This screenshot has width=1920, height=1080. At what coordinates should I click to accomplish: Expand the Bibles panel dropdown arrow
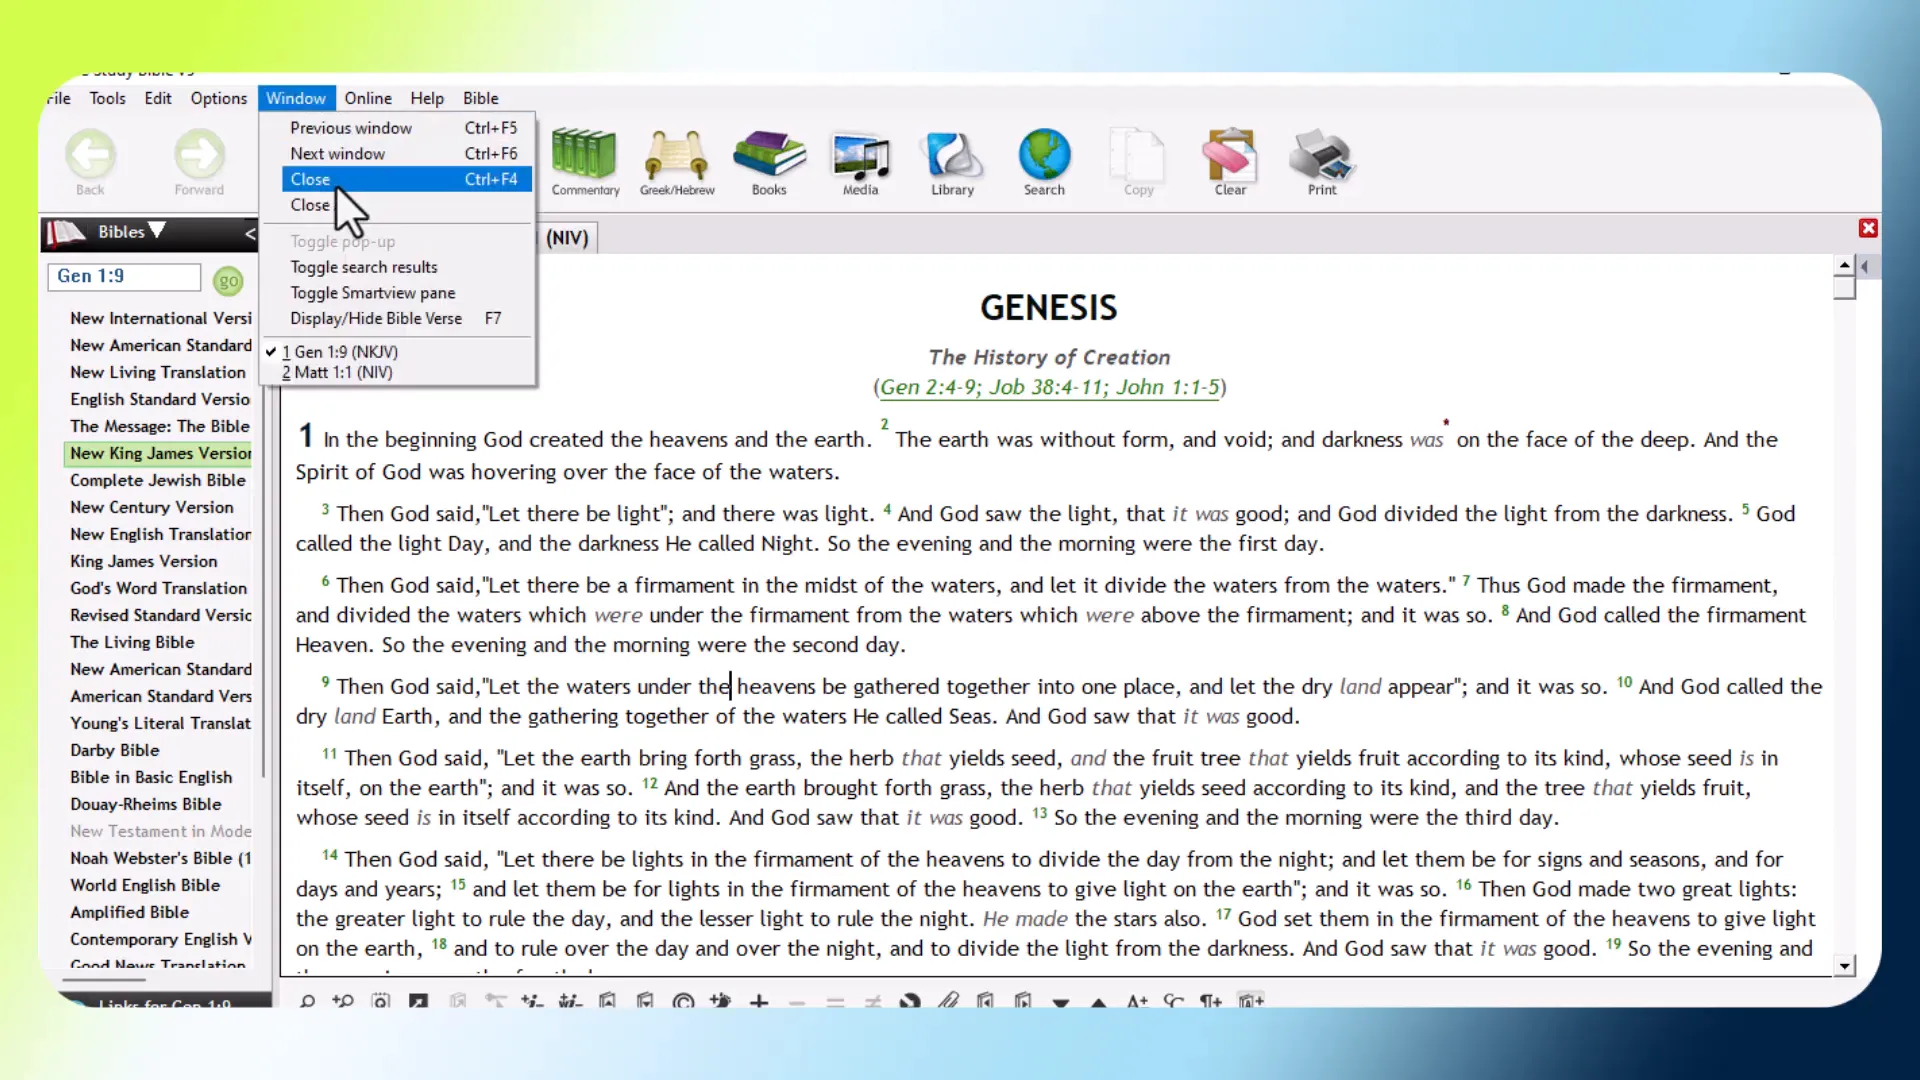158,231
